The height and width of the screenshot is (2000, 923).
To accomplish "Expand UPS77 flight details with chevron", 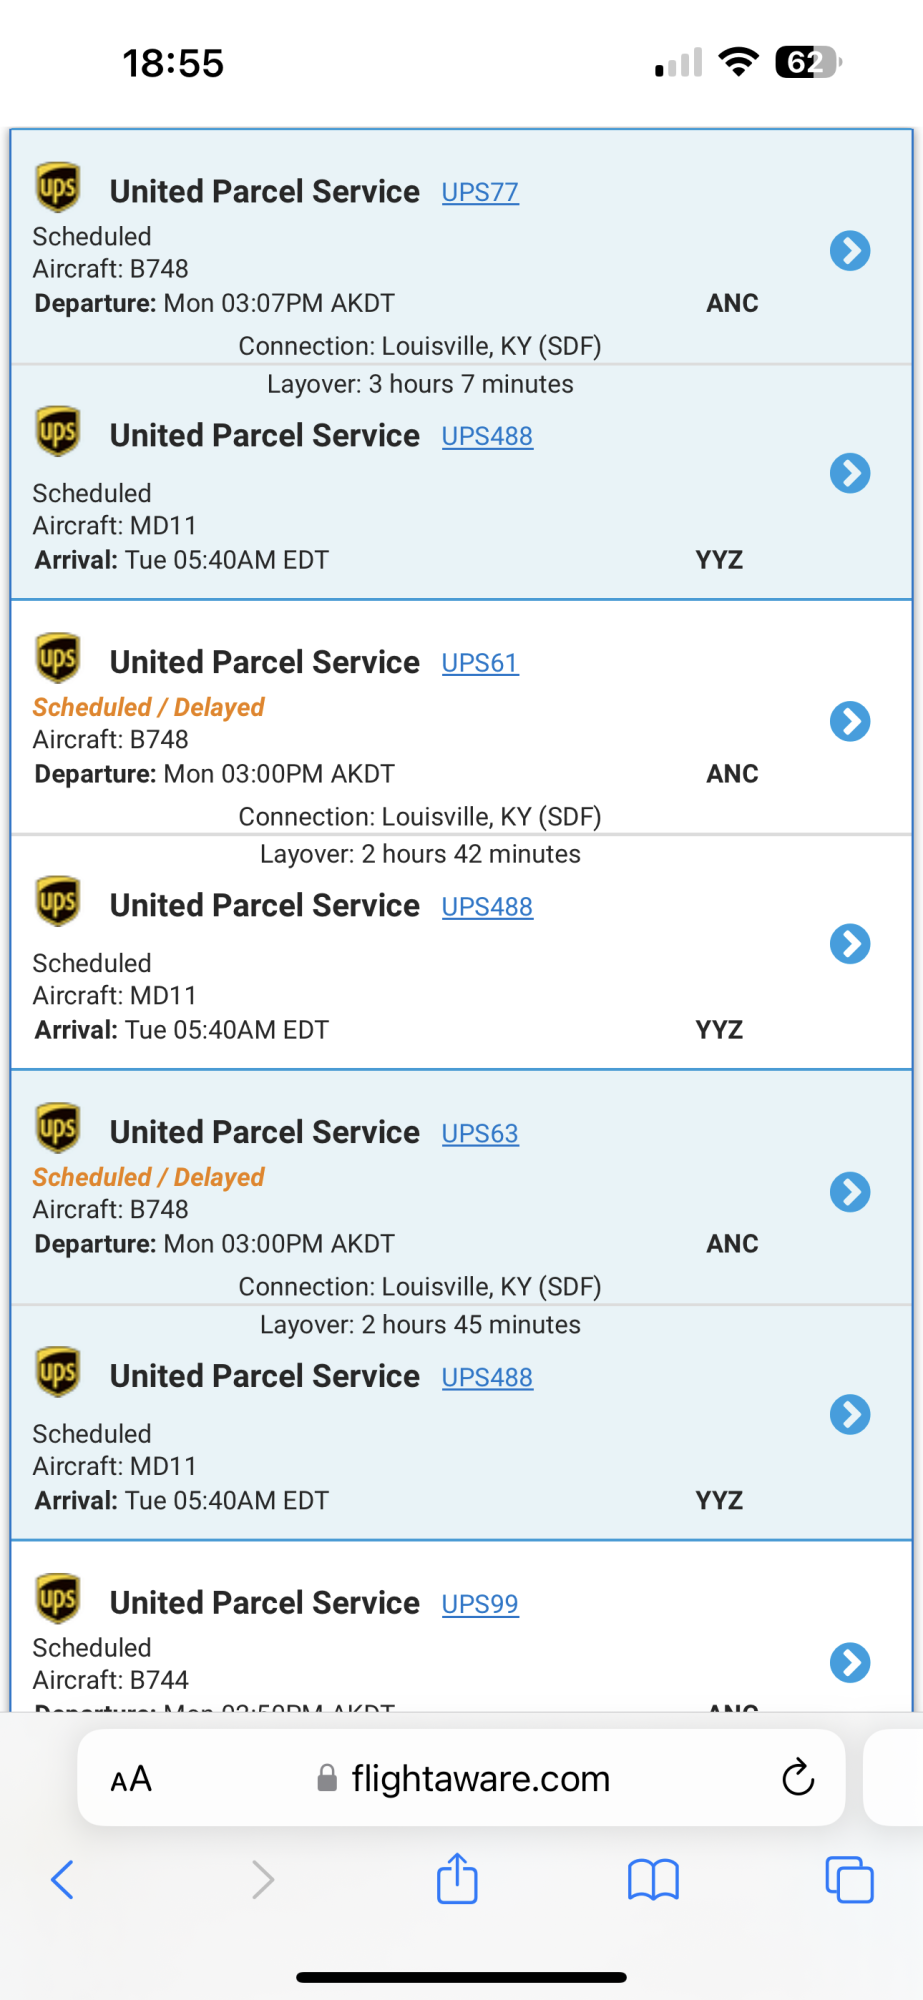I will (850, 251).
